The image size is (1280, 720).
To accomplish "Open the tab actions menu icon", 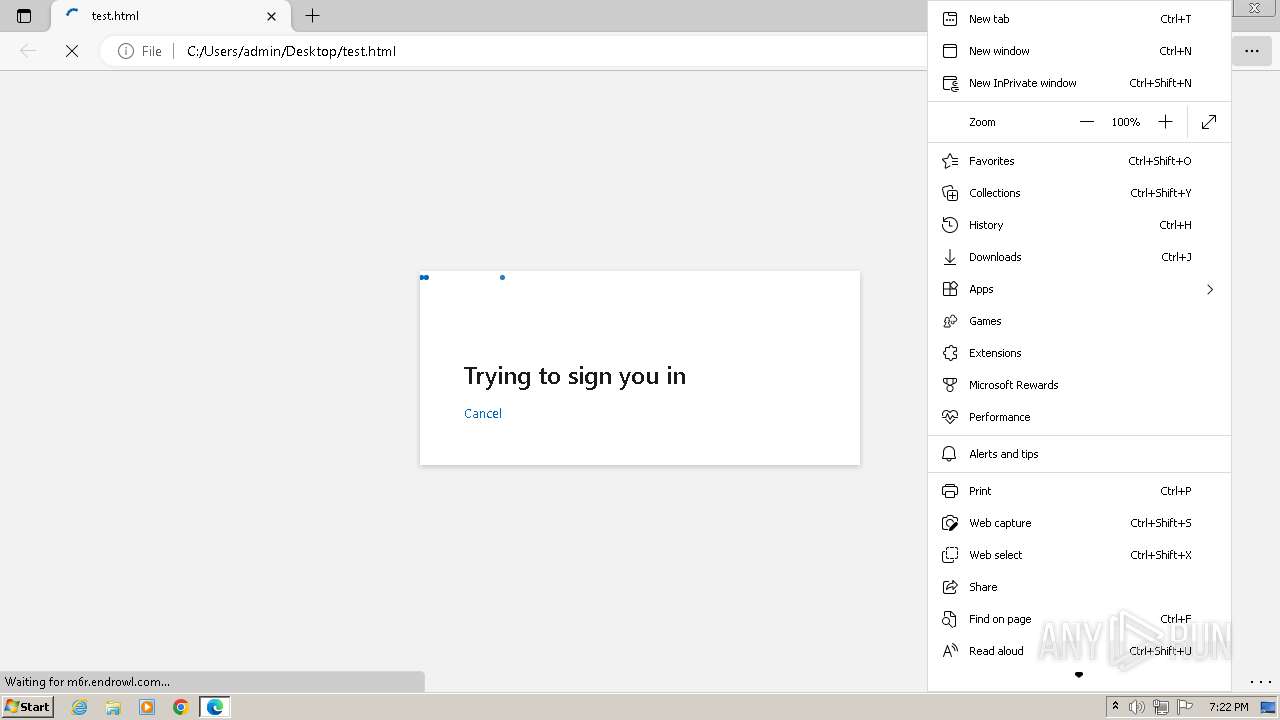I will point(24,16).
